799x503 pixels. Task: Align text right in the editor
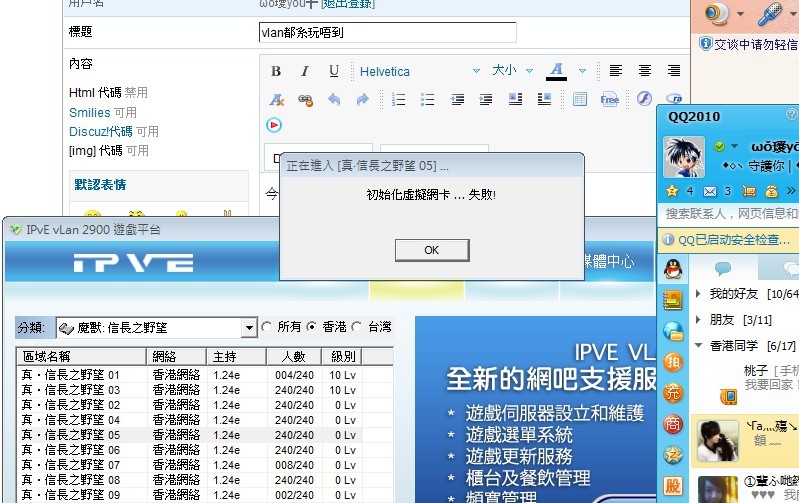click(674, 71)
